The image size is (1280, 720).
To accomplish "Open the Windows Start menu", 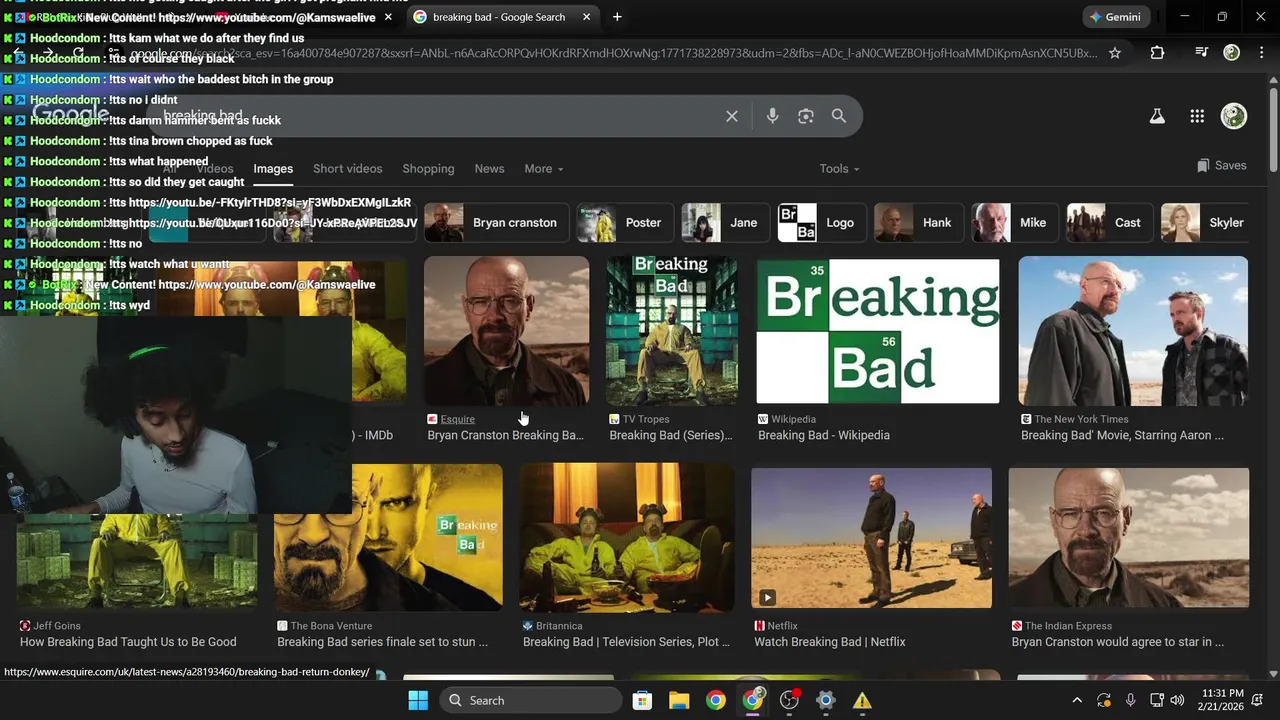I will click(x=418, y=700).
